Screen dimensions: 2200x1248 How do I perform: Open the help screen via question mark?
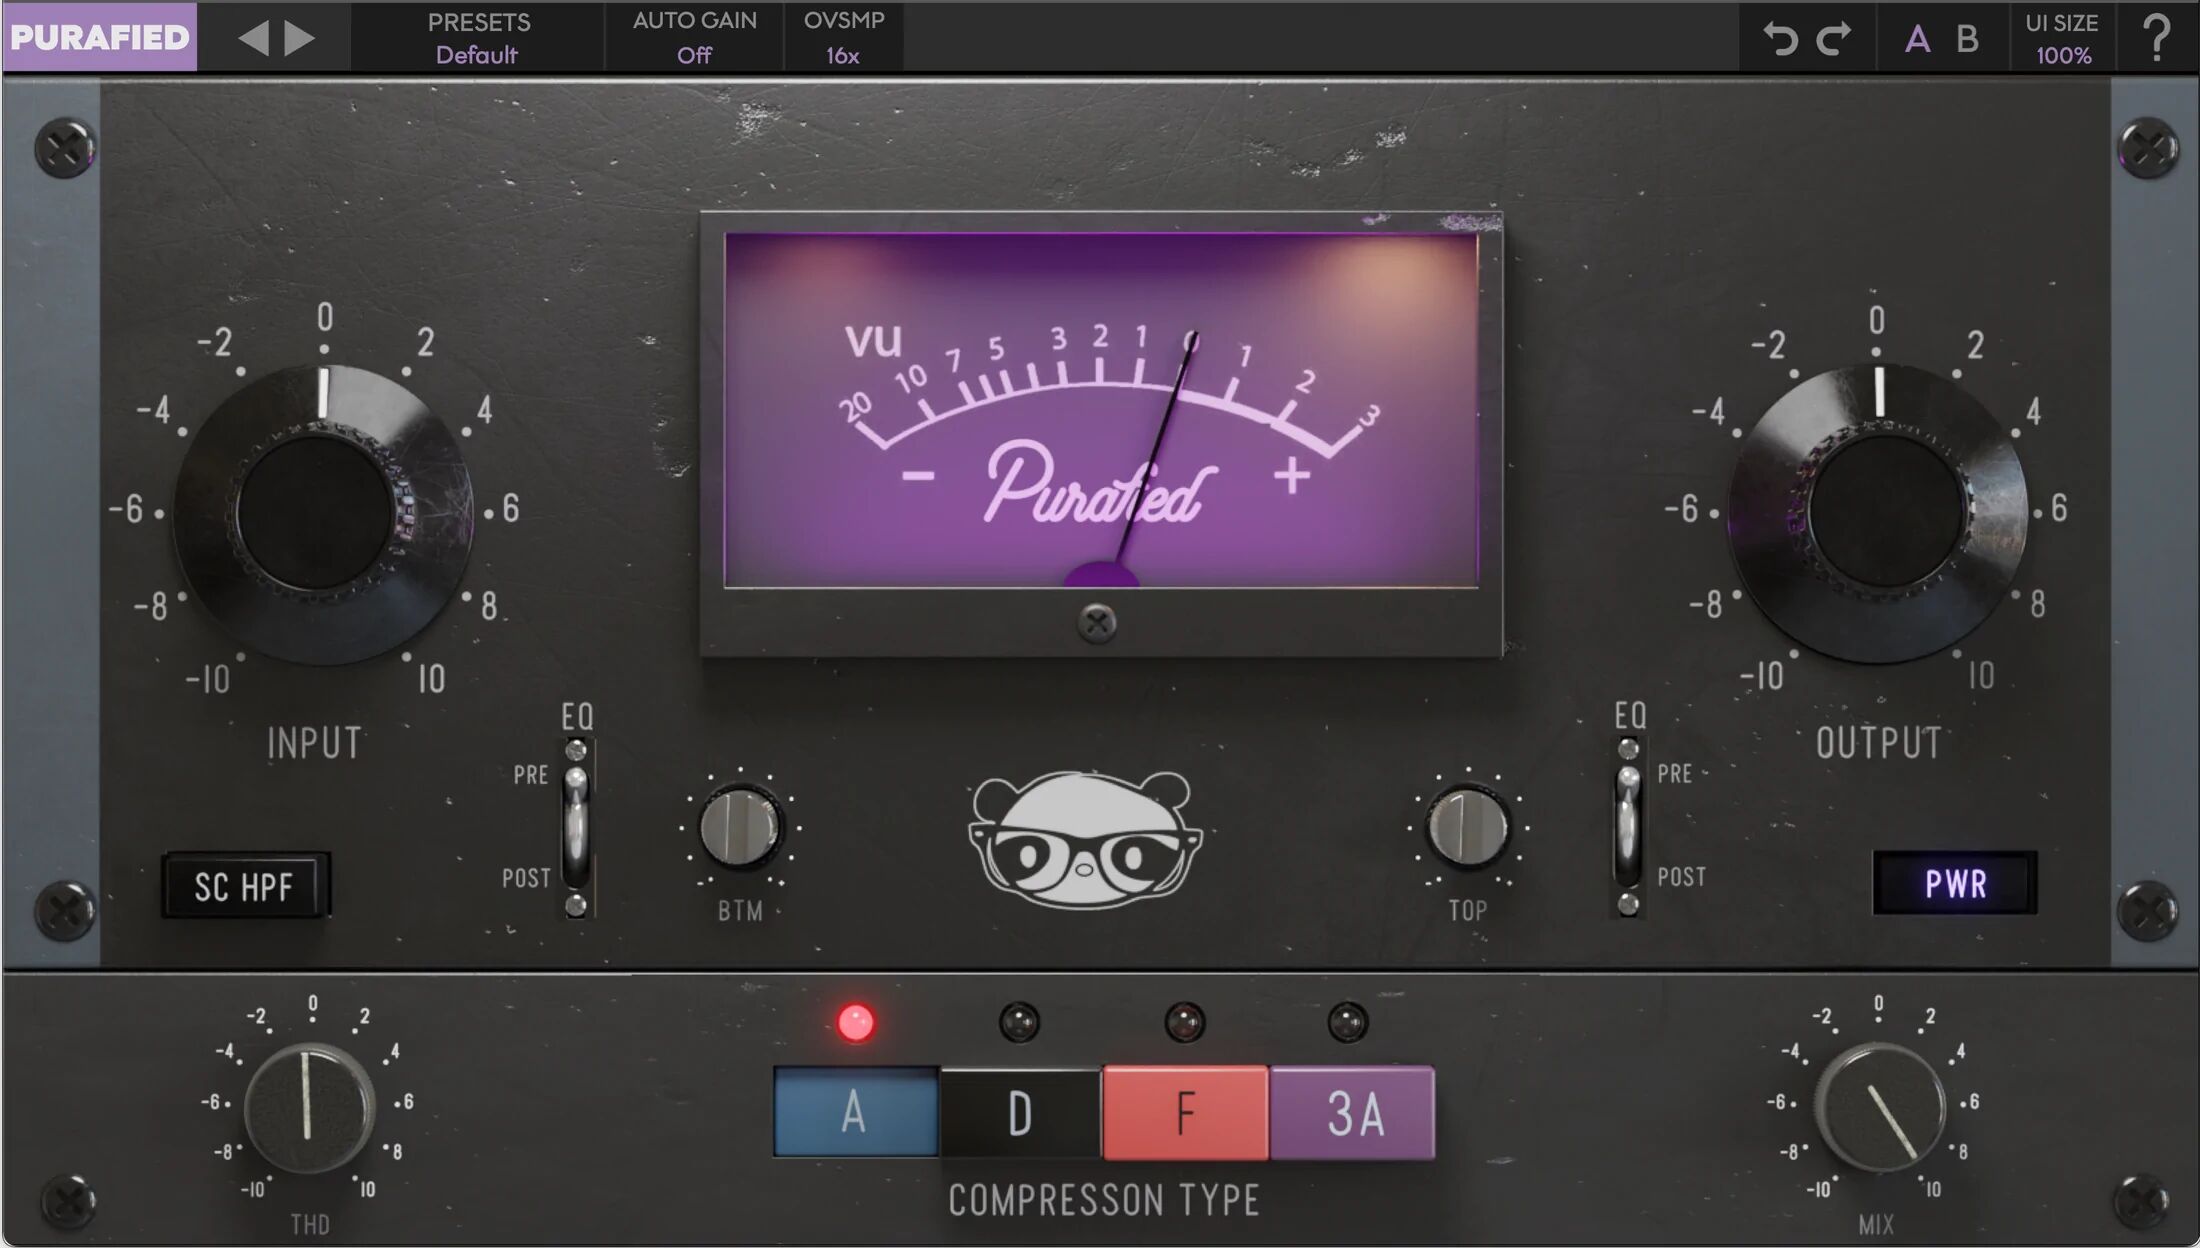pos(2160,38)
